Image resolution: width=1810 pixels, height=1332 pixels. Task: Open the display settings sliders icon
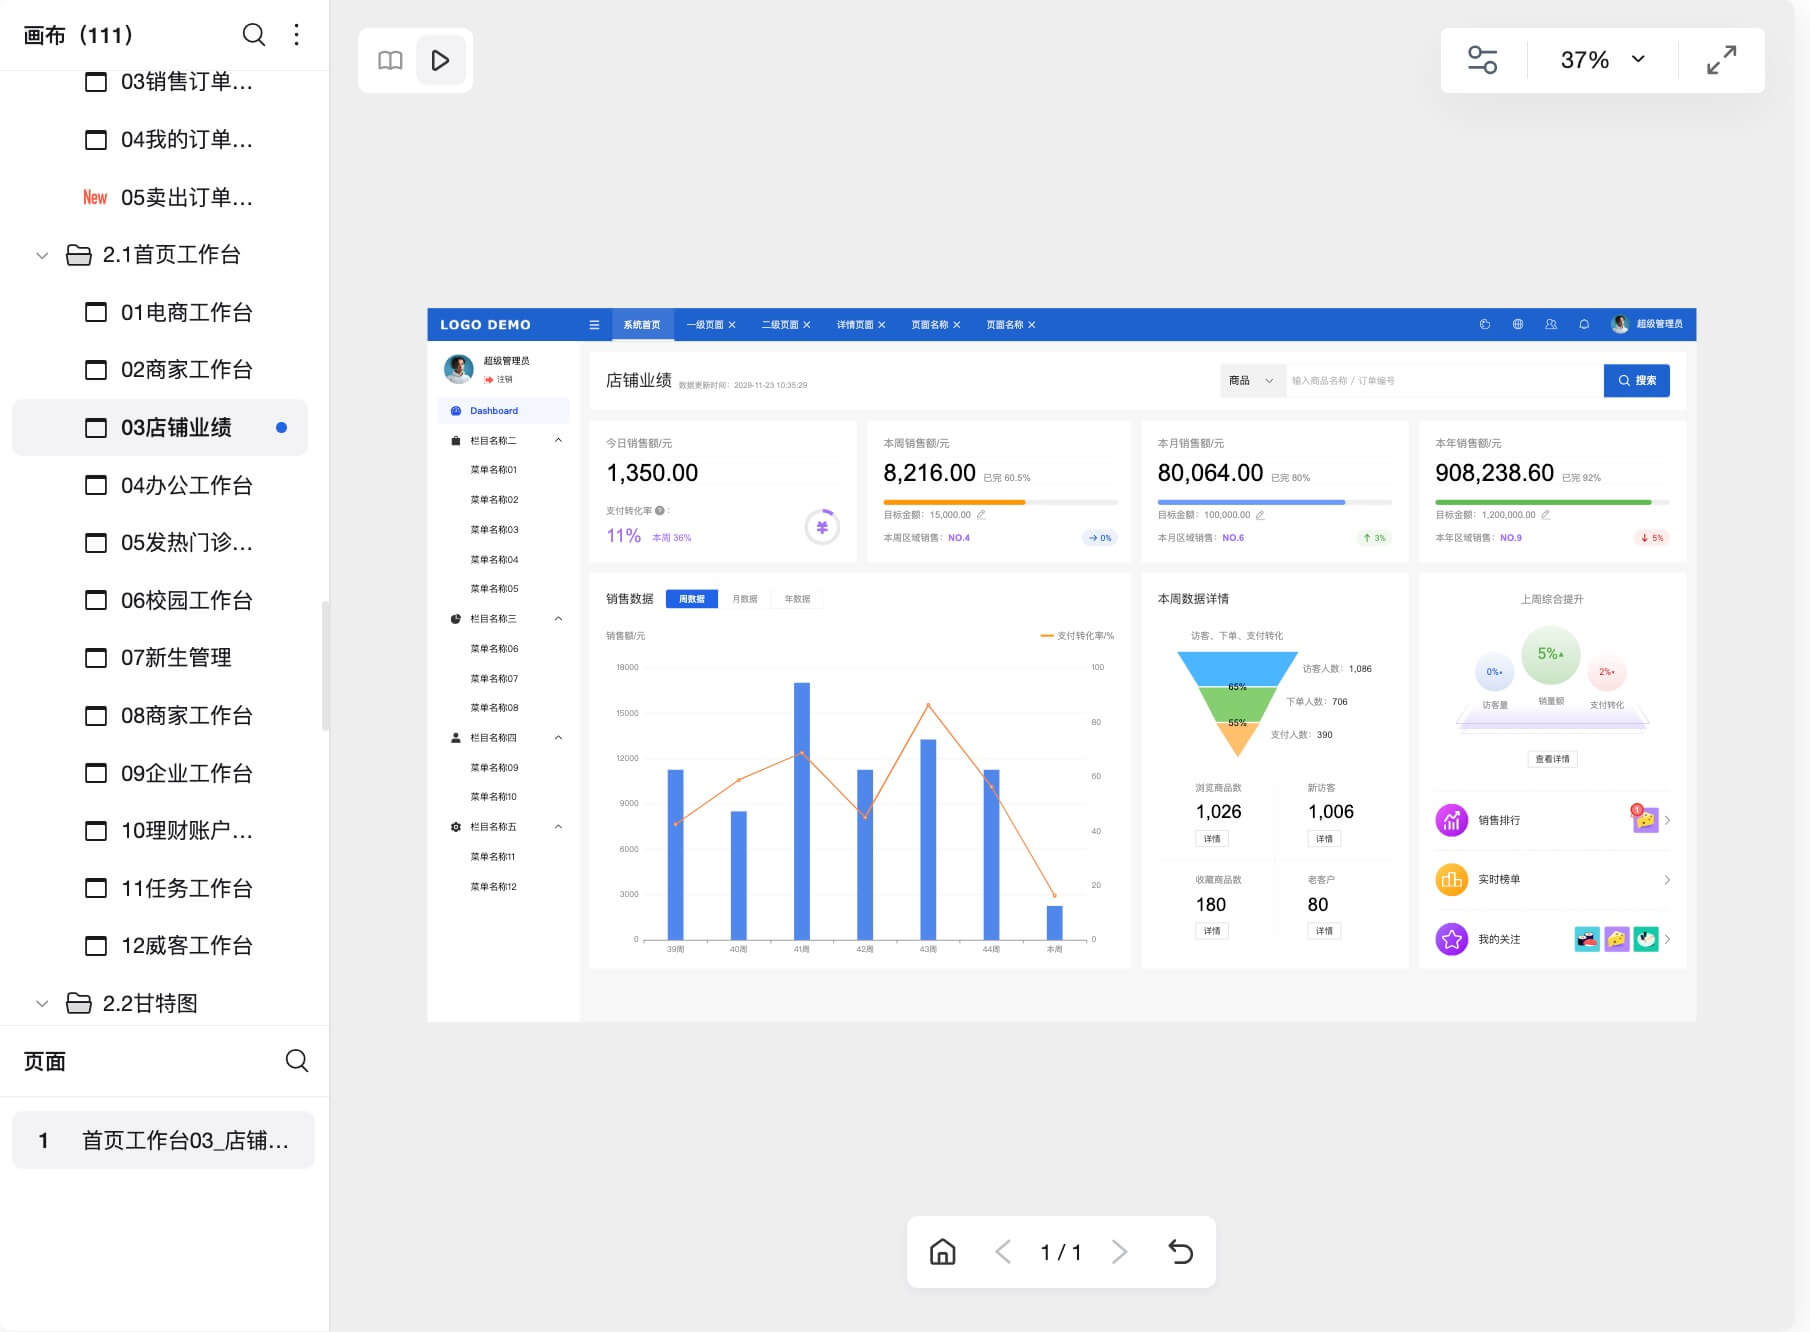[1482, 60]
